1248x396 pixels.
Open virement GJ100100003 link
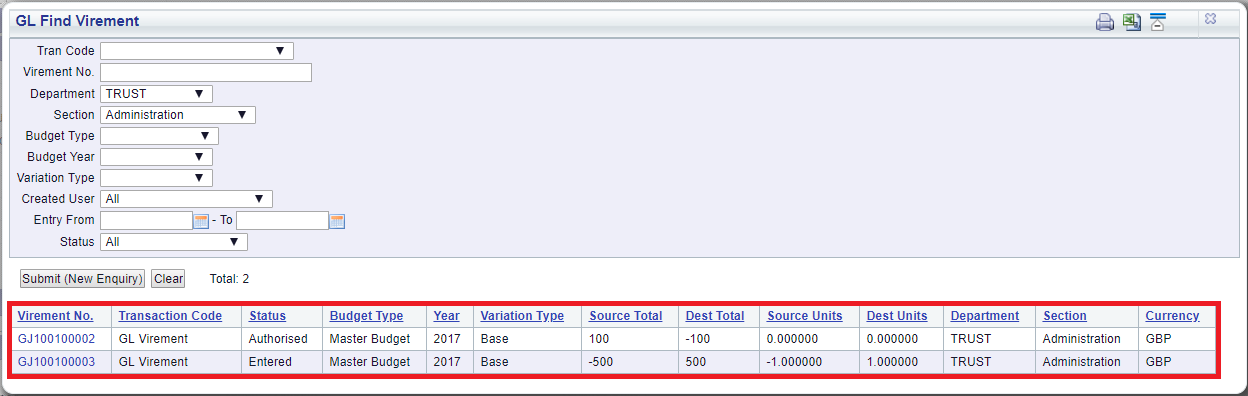coord(56,362)
